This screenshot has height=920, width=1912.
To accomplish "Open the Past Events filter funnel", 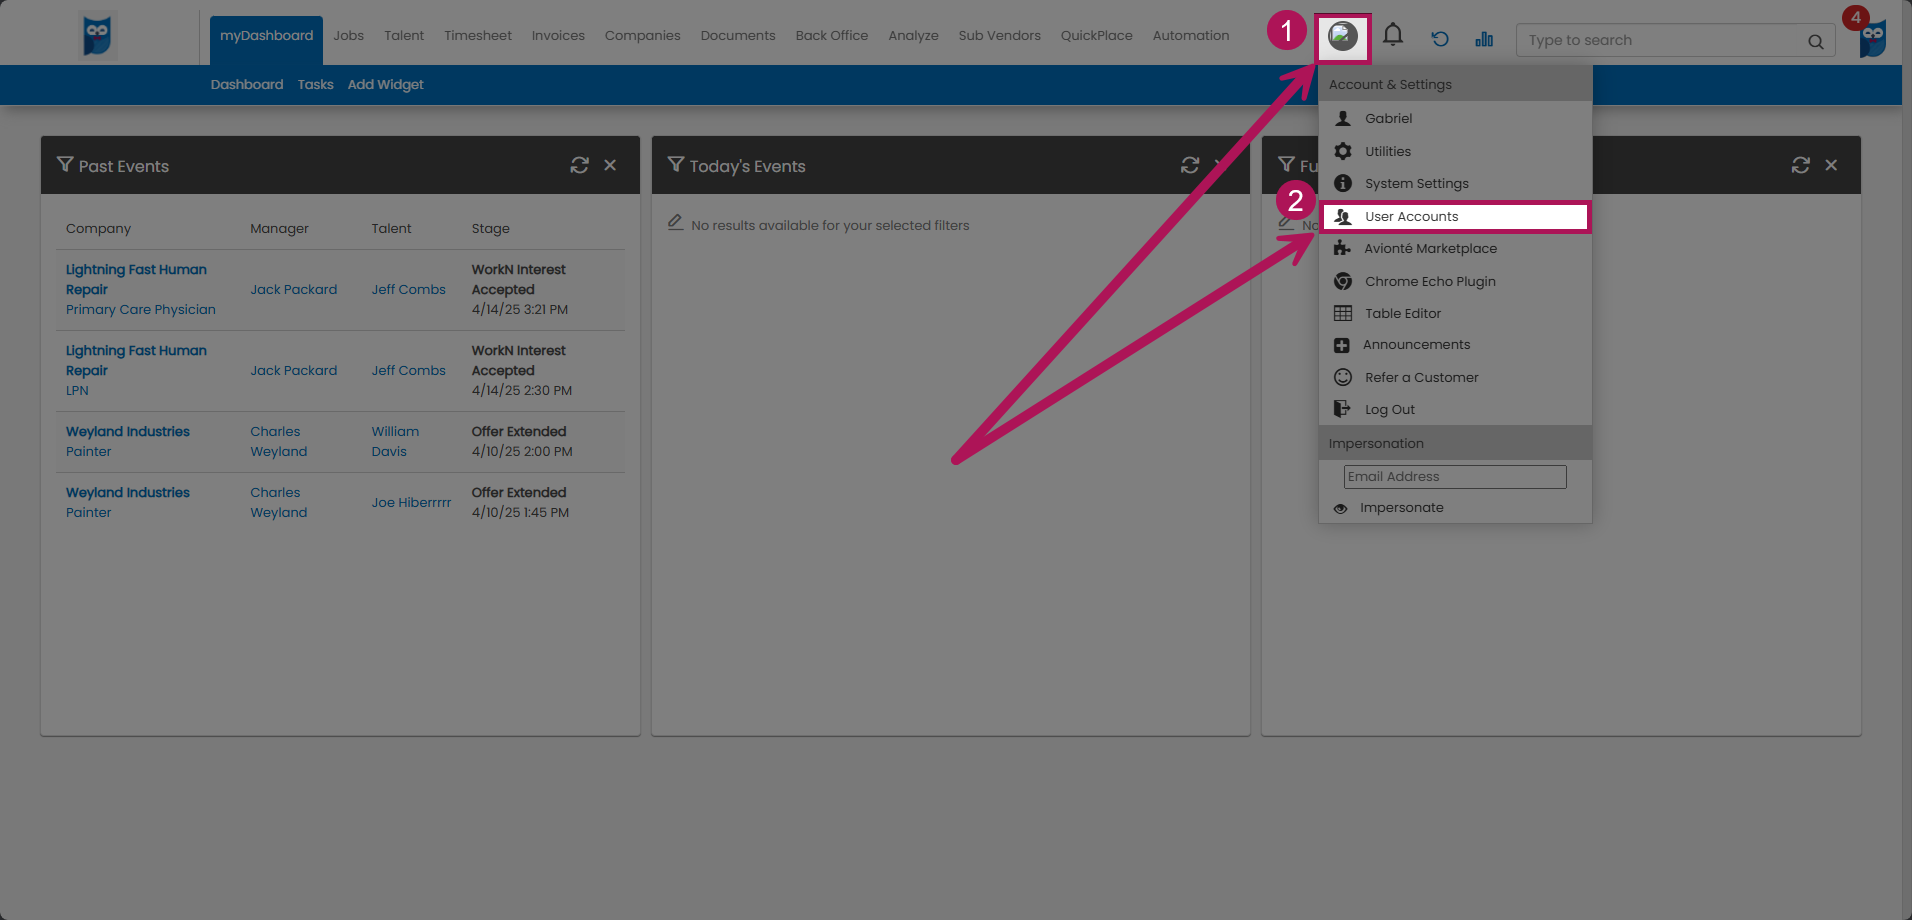I will tap(65, 165).
